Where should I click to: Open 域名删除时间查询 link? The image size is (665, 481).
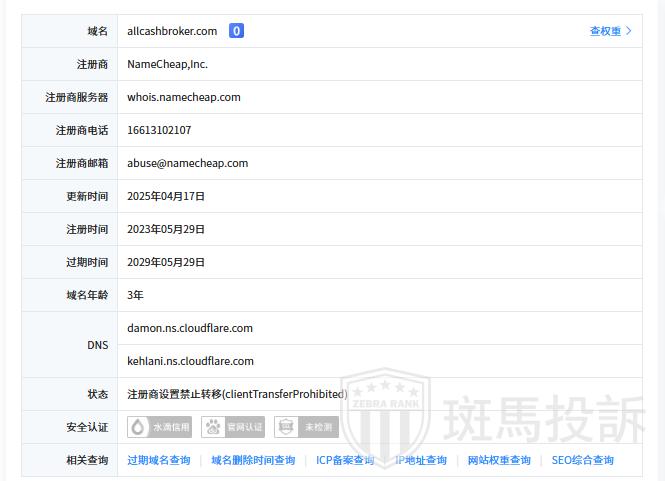coord(253,460)
